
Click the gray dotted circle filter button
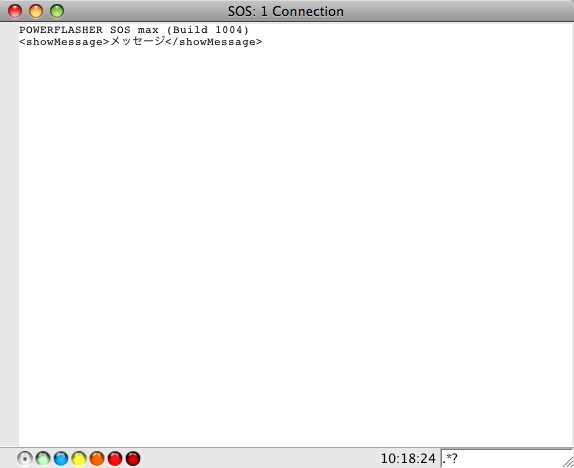(x=25, y=458)
